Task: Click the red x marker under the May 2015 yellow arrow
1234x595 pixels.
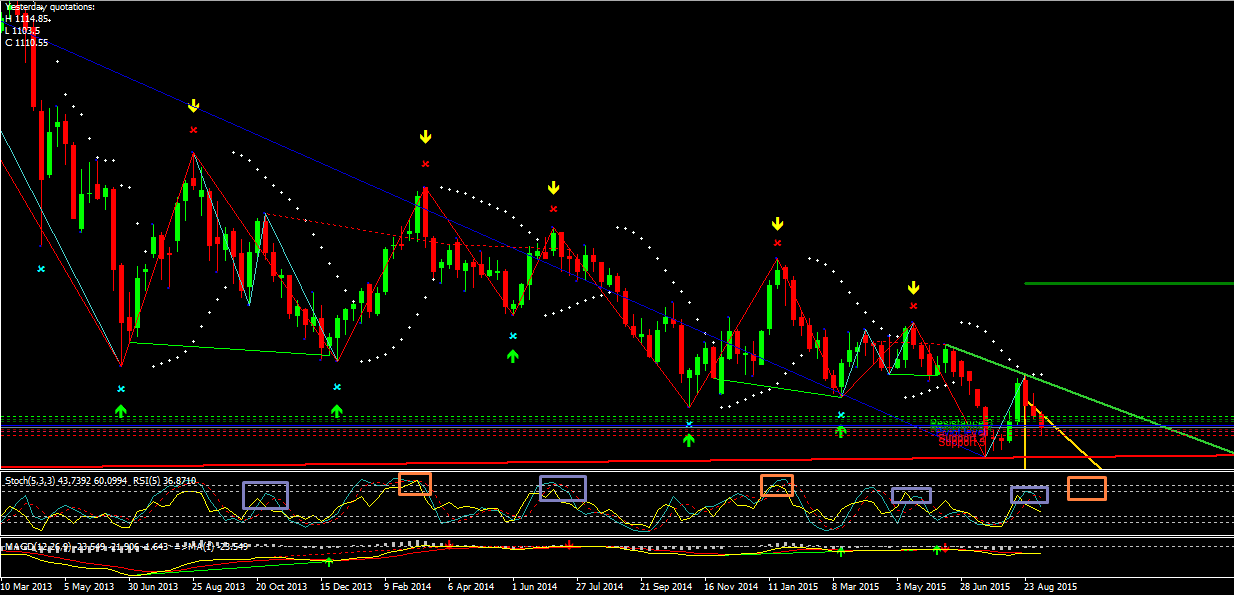Action: (x=913, y=305)
